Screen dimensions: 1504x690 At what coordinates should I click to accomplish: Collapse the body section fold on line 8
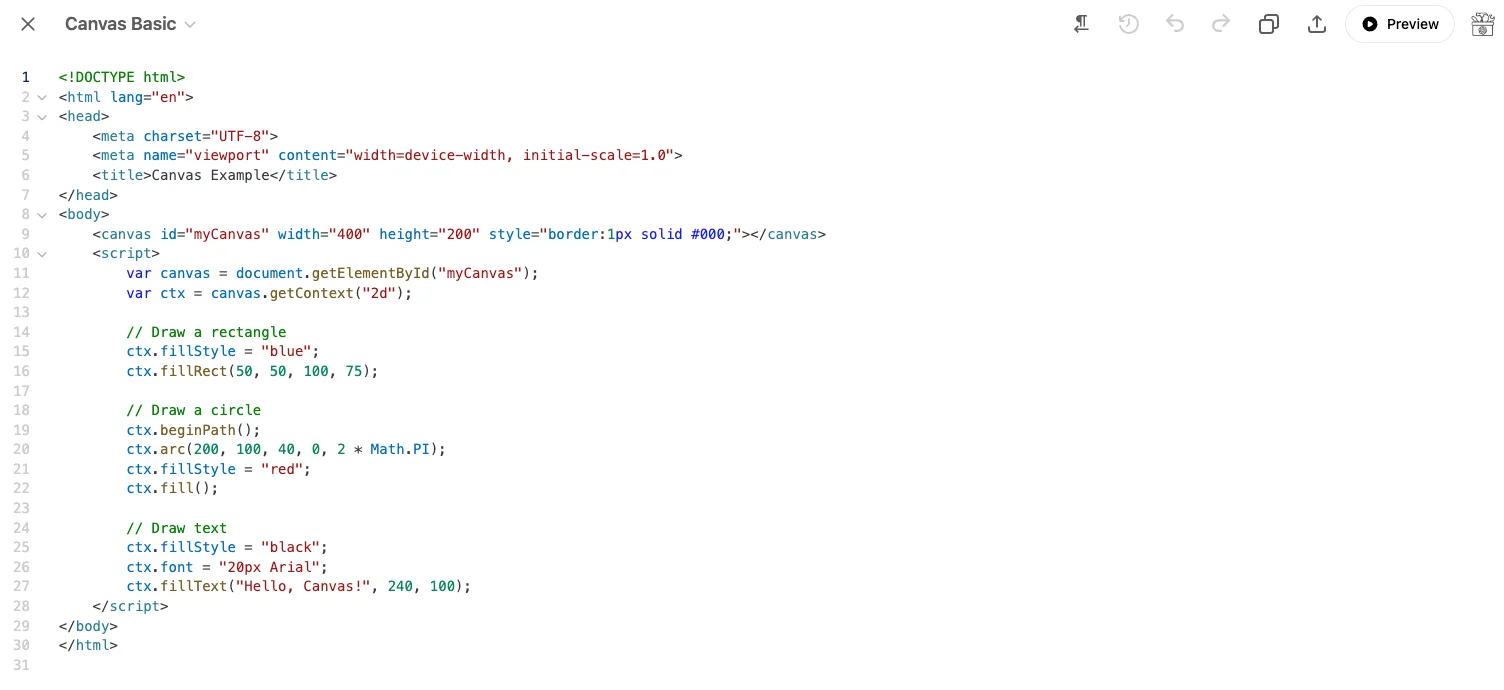[42, 214]
